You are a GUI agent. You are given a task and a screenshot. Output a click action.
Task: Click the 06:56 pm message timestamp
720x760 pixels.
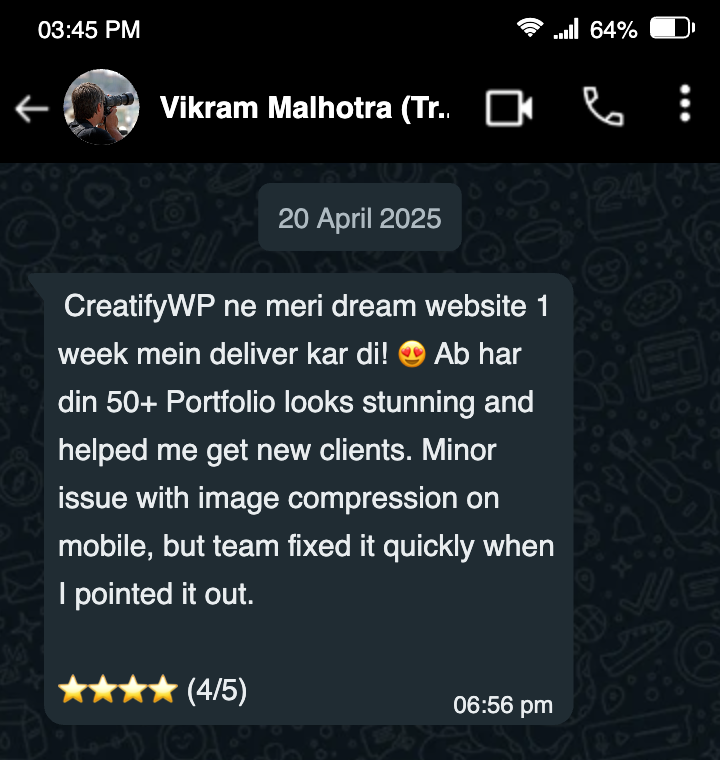(503, 705)
